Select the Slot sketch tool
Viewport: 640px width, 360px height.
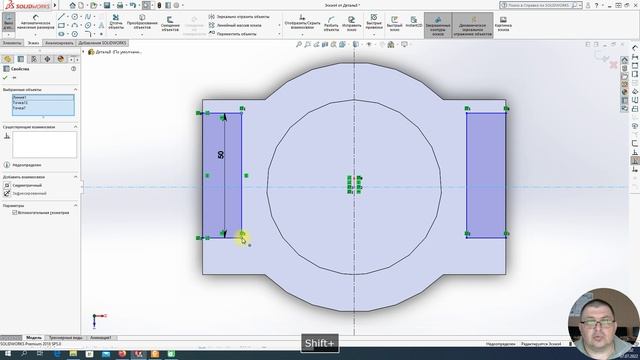click(x=61, y=34)
